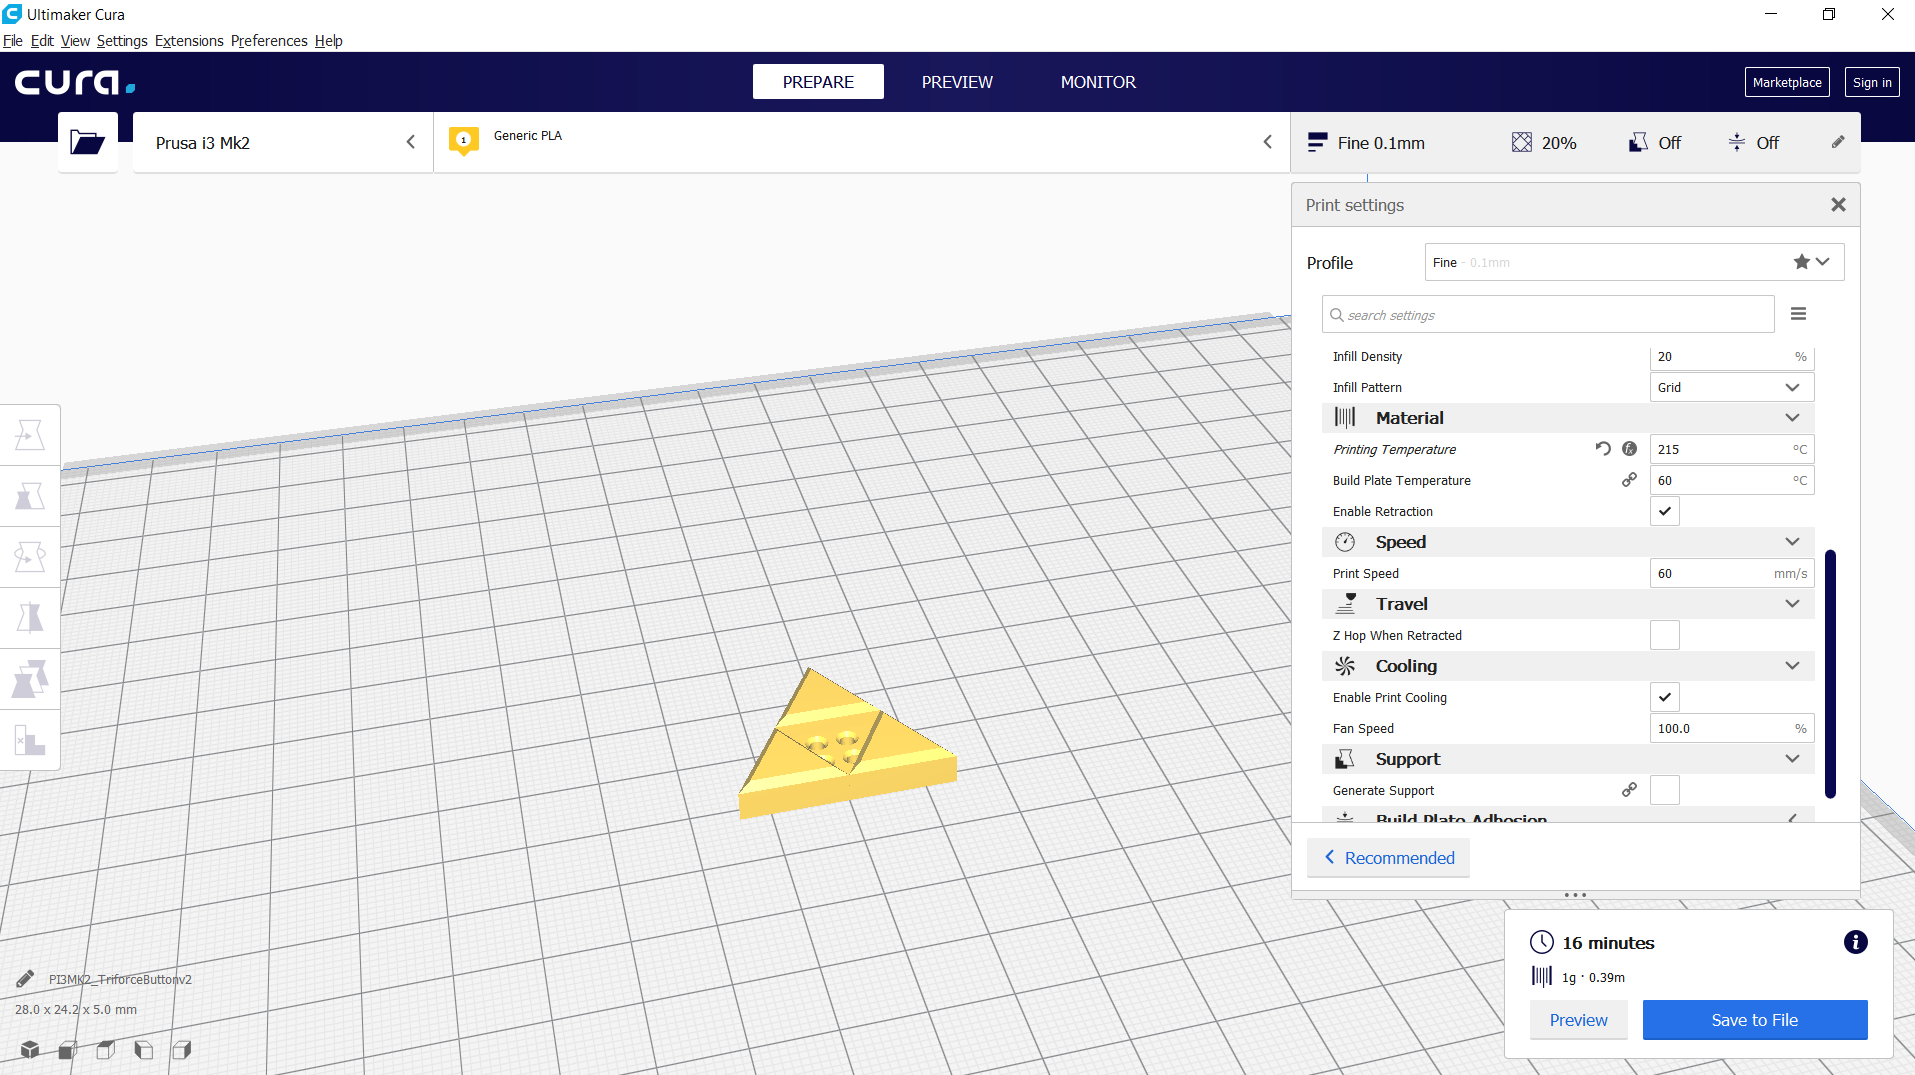Switch back to Recommended settings

pyautogui.click(x=1389, y=858)
